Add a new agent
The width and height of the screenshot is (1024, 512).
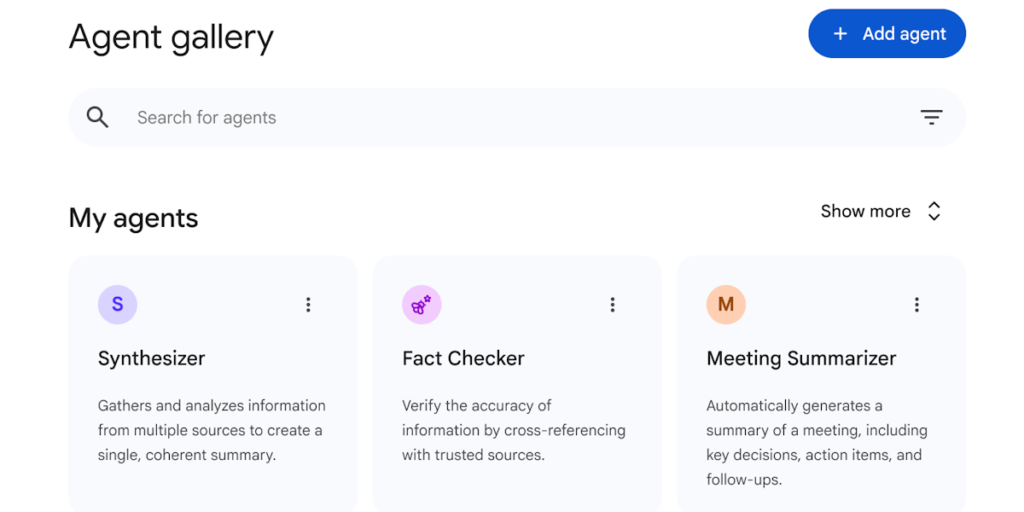point(887,33)
